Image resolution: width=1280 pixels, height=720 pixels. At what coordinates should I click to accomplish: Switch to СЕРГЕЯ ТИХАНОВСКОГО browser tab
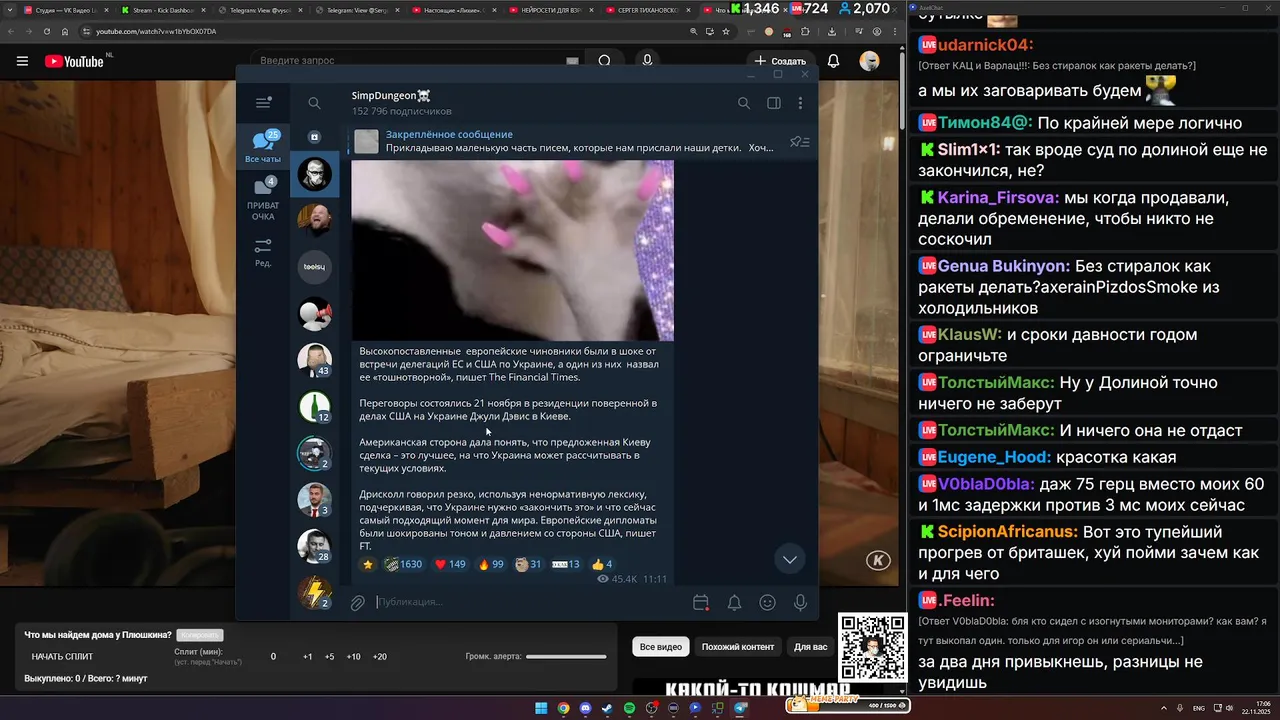648,9
